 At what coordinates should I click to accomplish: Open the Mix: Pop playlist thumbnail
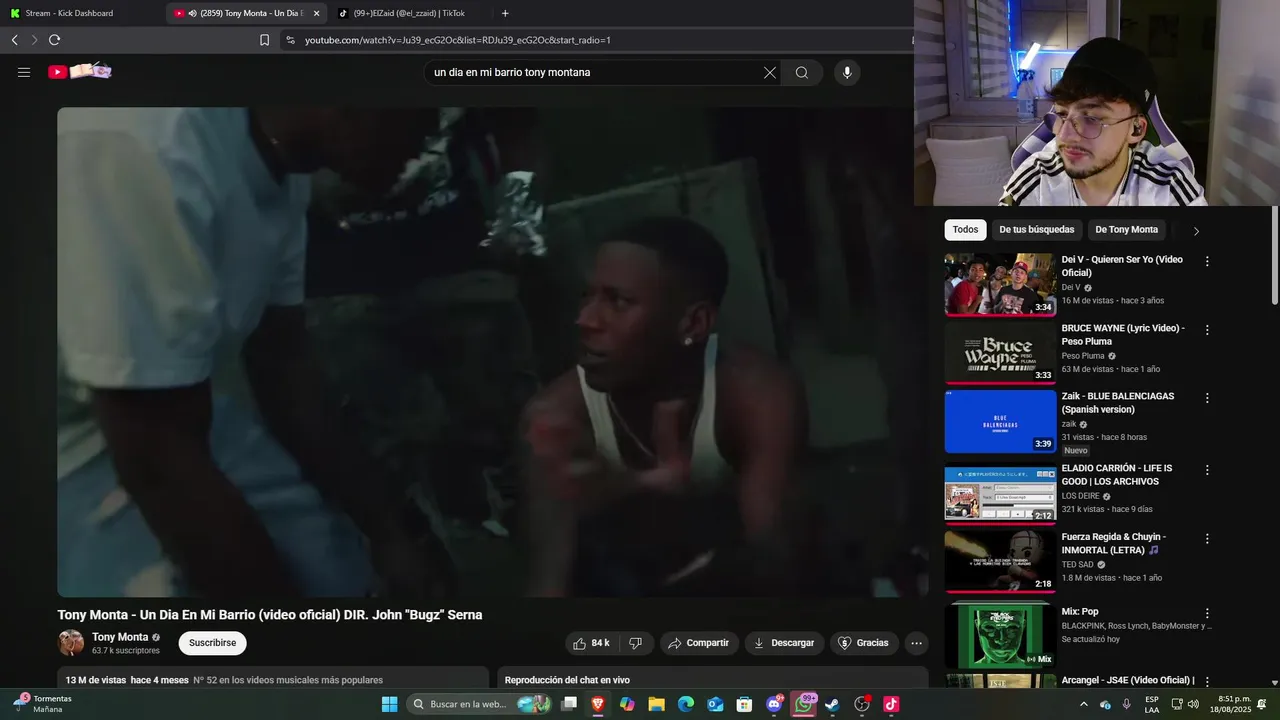[x=1000, y=636]
